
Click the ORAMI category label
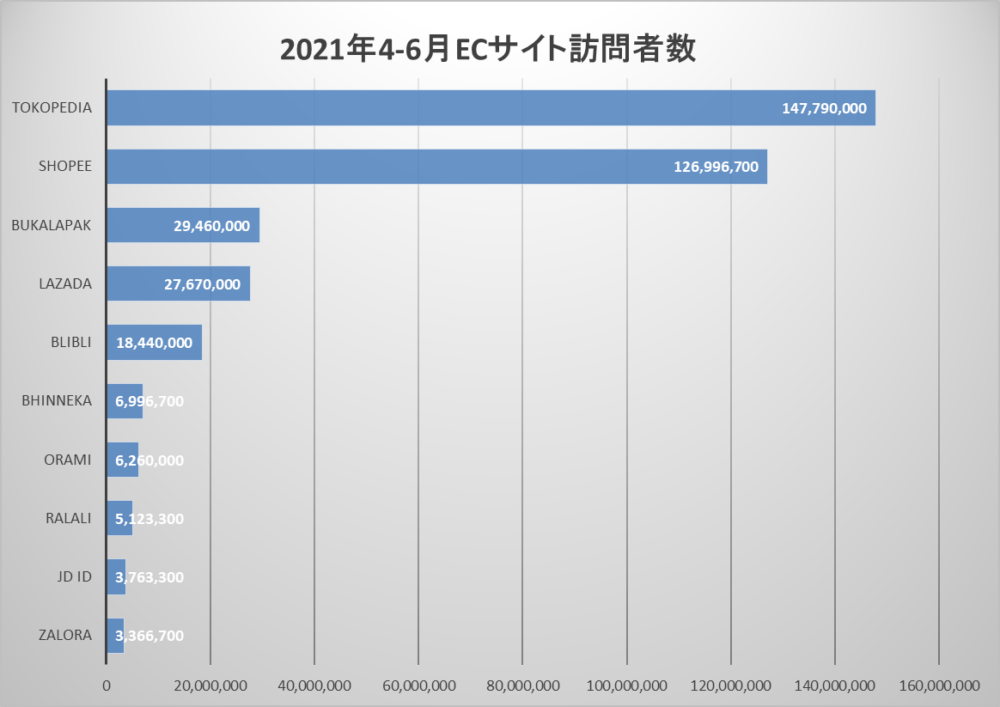pos(68,460)
